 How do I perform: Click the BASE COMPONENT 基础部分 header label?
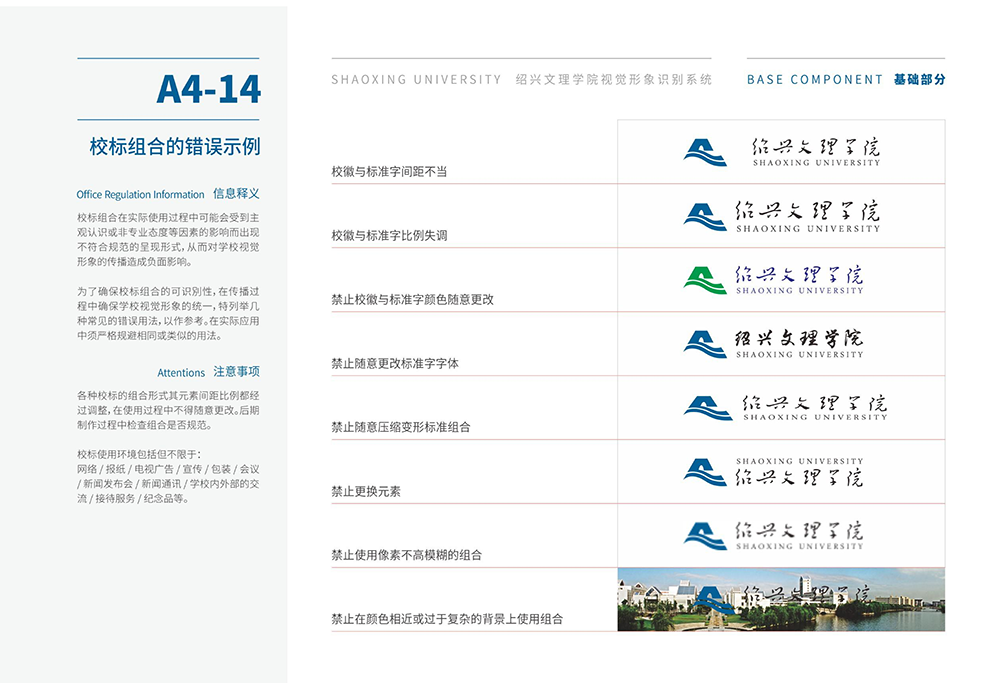click(x=845, y=79)
